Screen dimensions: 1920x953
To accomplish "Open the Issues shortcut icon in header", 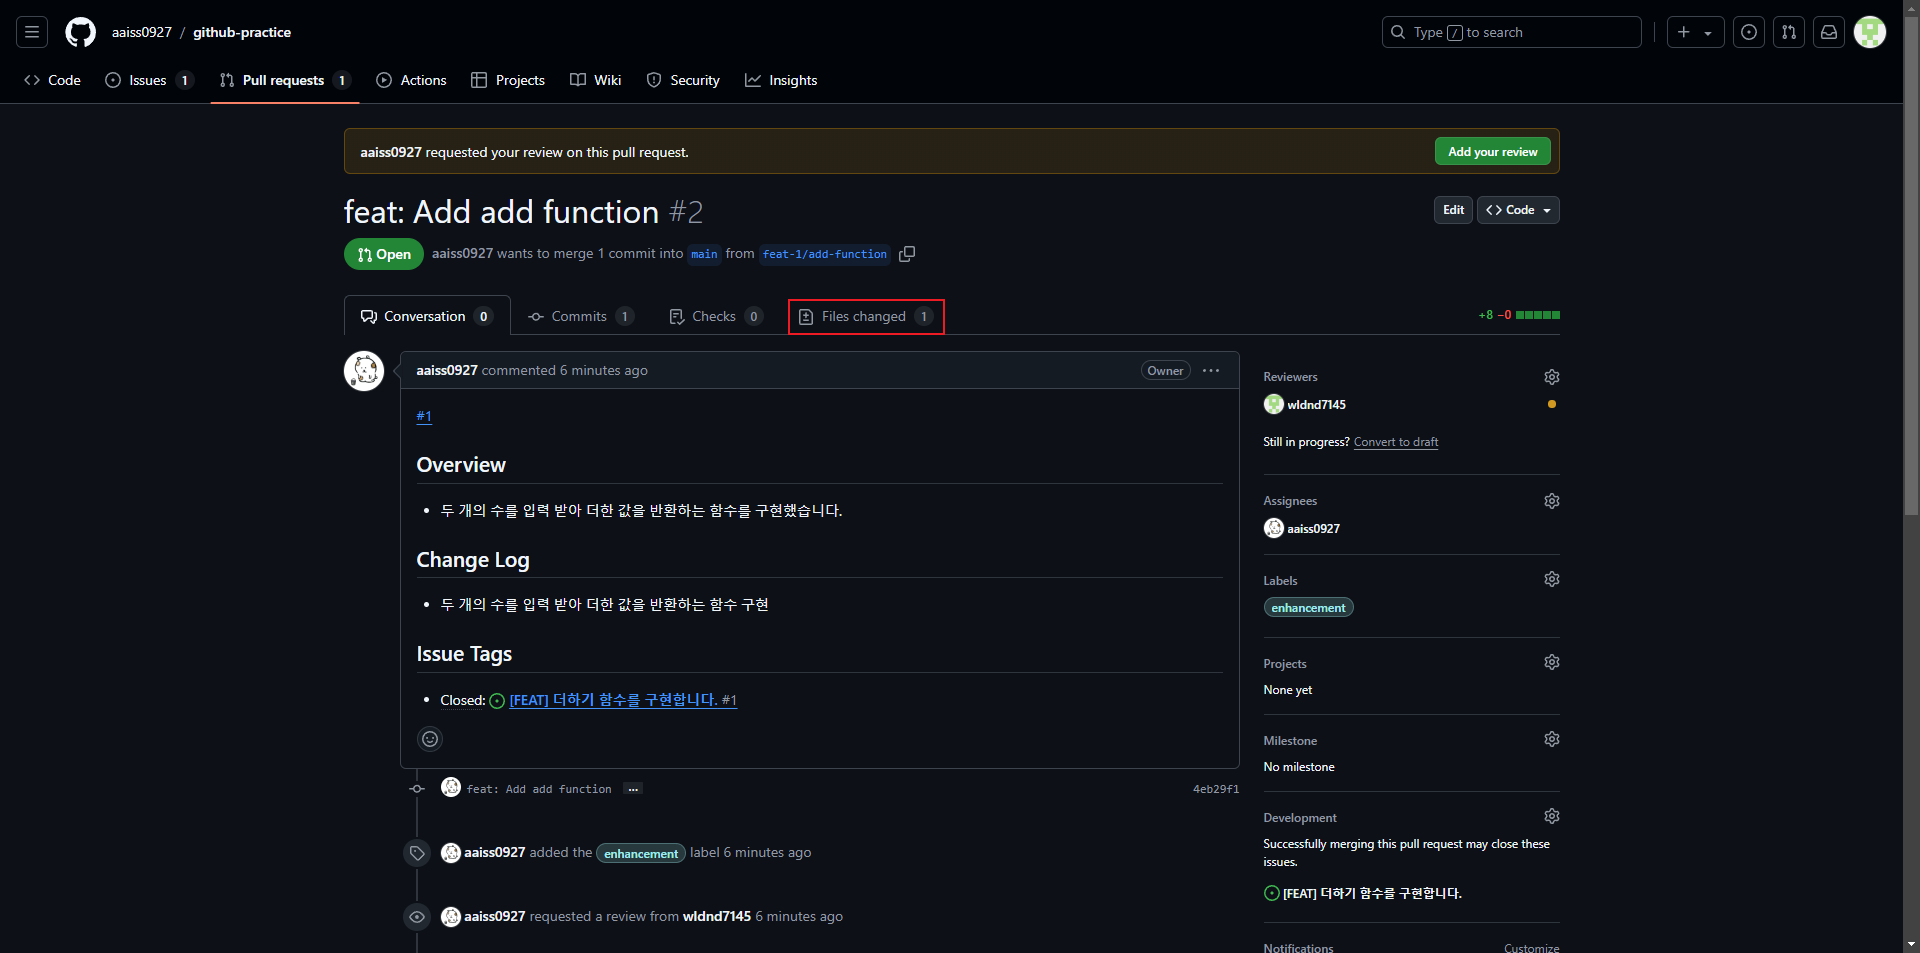I will [1749, 32].
